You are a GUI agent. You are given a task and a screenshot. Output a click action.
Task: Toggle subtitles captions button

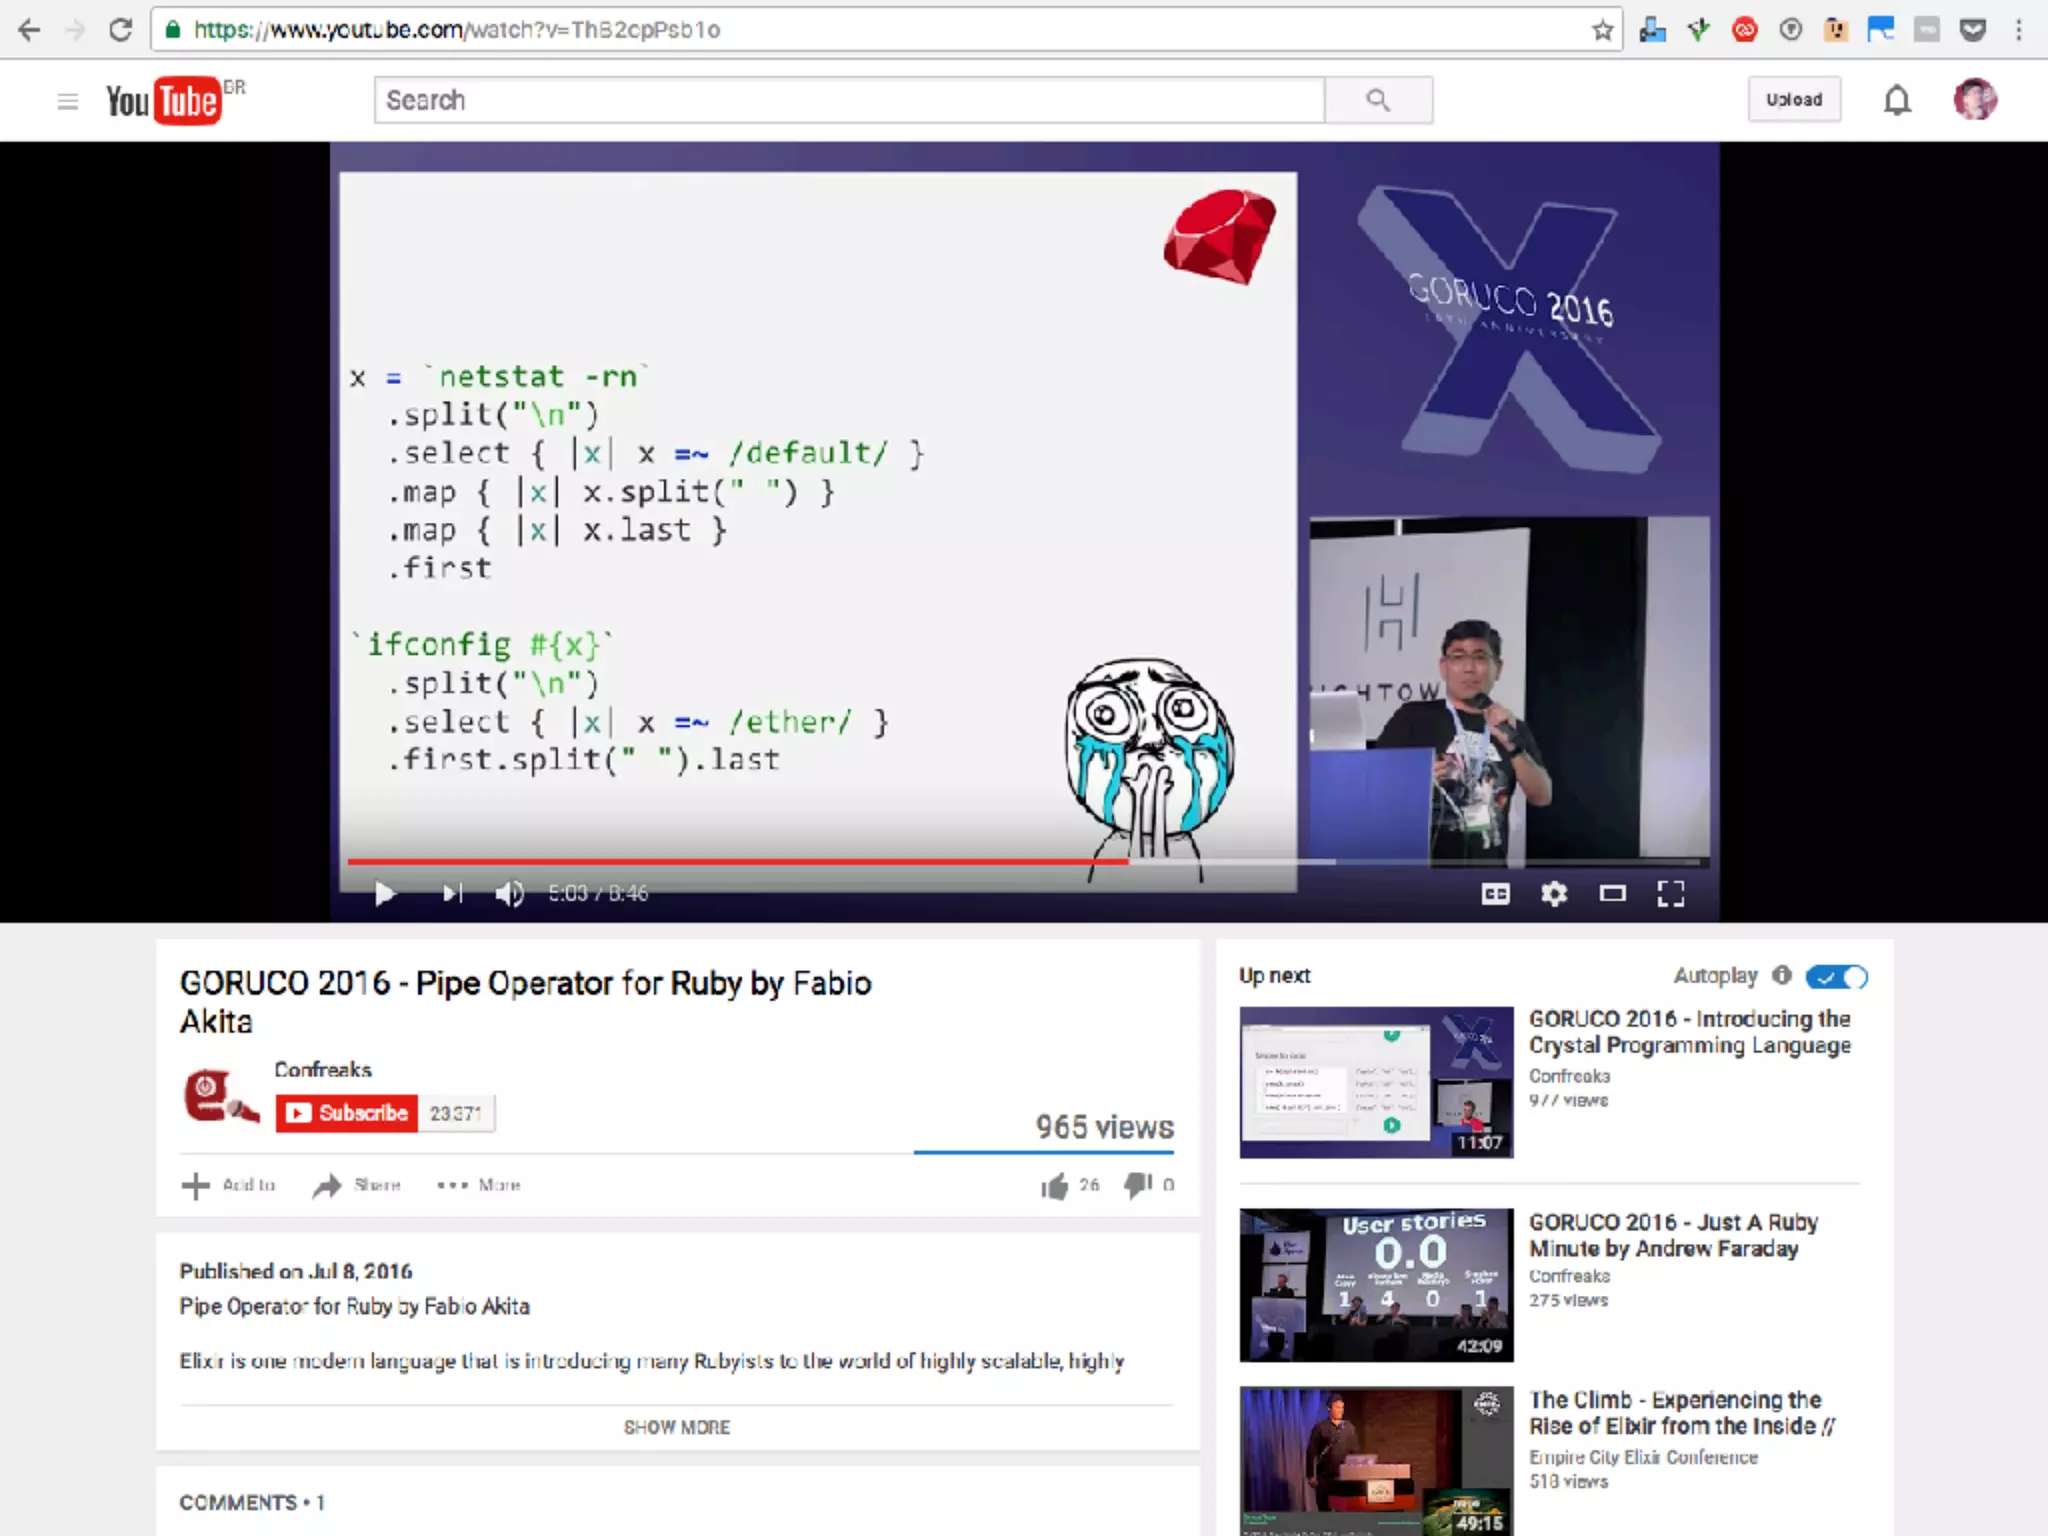[x=1495, y=893]
